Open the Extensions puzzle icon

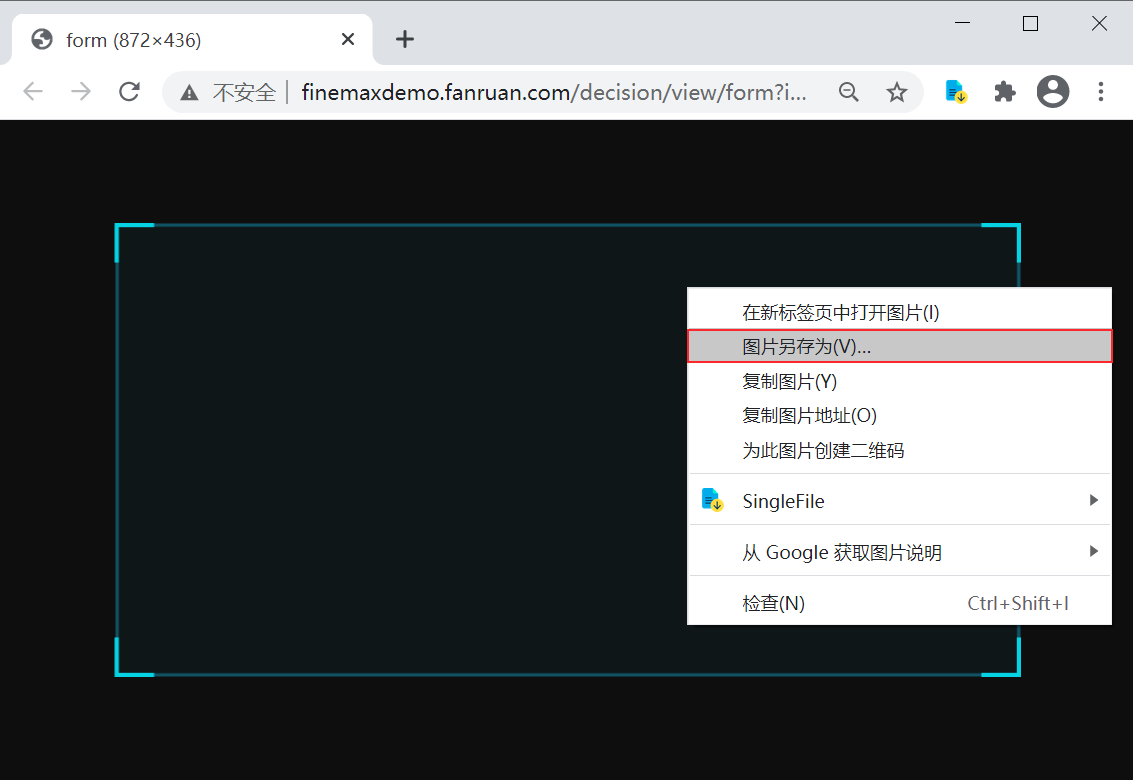click(x=1004, y=92)
